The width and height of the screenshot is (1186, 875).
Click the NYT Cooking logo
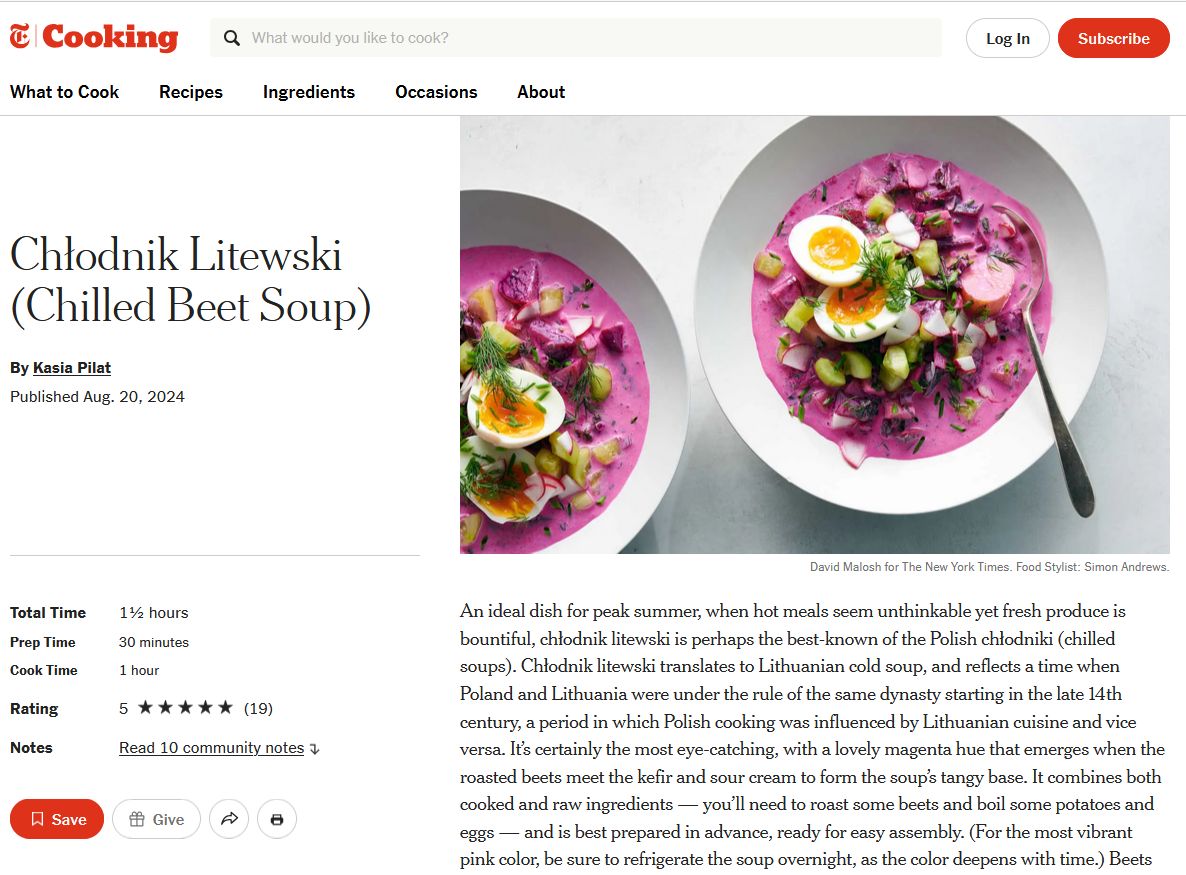pyautogui.click(x=94, y=38)
